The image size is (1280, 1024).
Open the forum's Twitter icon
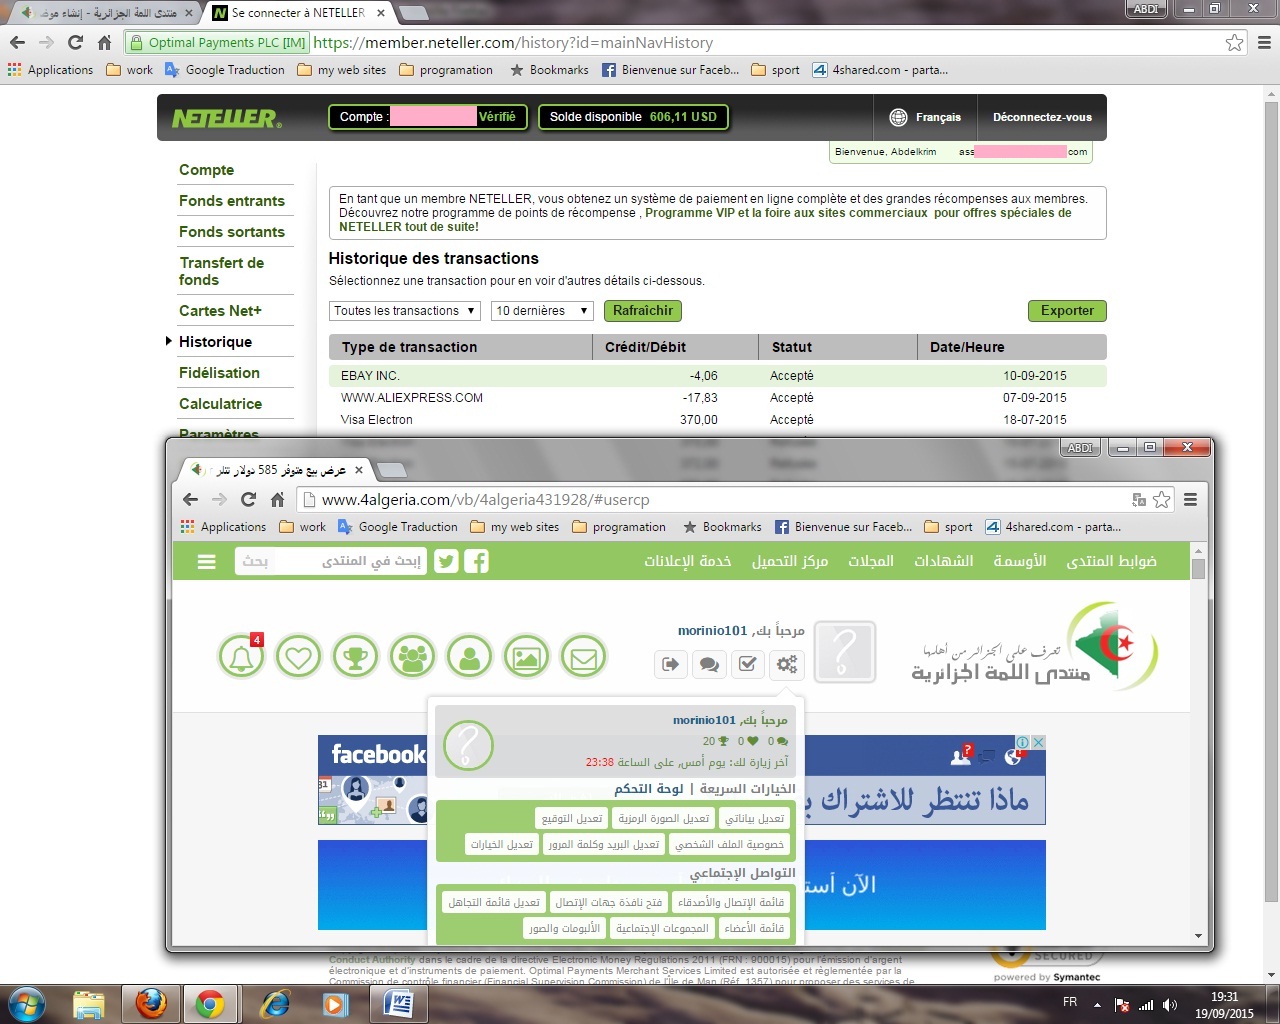click(x=446, y=561)
